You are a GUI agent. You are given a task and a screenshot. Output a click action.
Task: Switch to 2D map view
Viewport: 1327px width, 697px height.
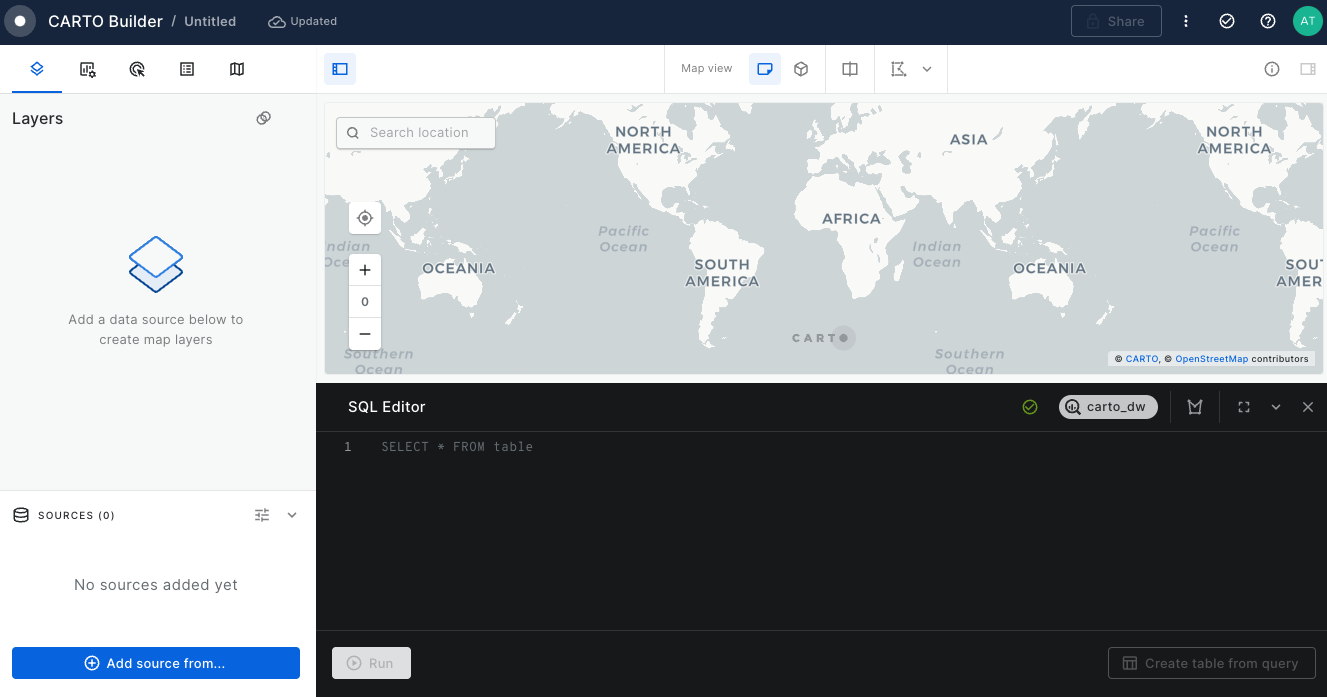click(x=765, y=69)
